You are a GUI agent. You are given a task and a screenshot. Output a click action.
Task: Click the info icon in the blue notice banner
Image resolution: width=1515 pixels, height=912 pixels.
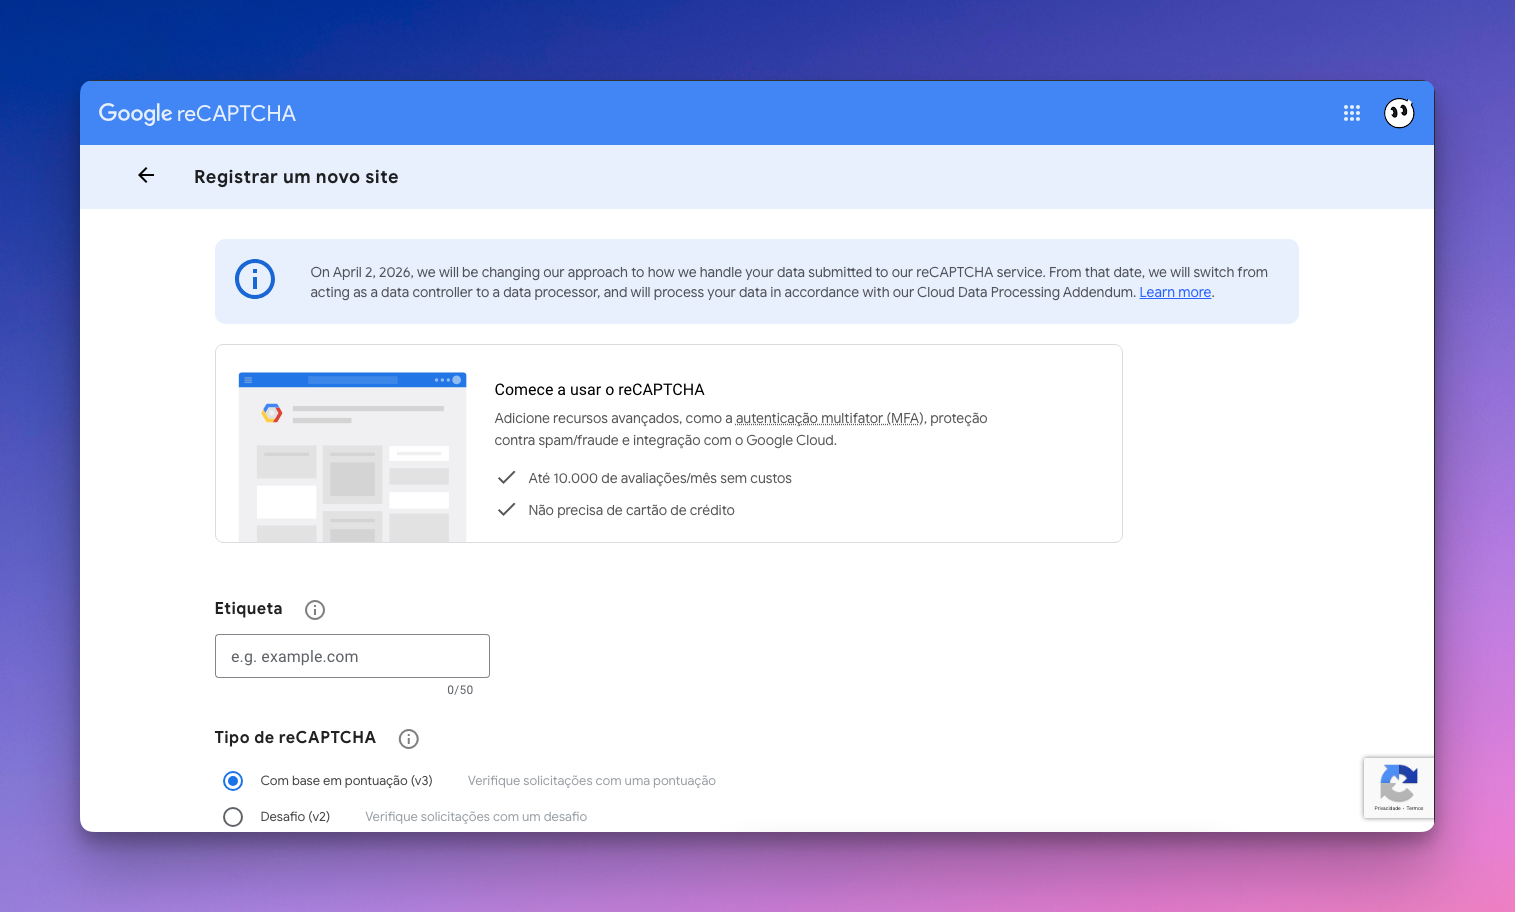point(254,280)
